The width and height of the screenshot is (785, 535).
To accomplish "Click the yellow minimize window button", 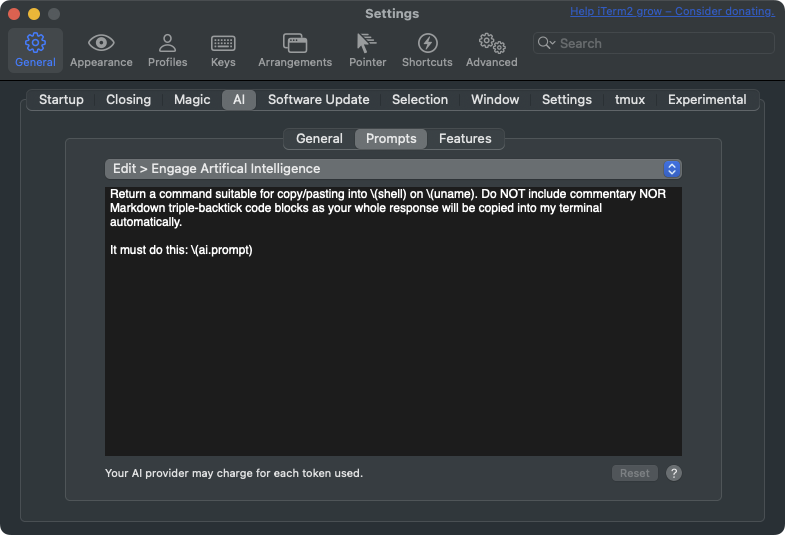I will (x=34, y=14).
